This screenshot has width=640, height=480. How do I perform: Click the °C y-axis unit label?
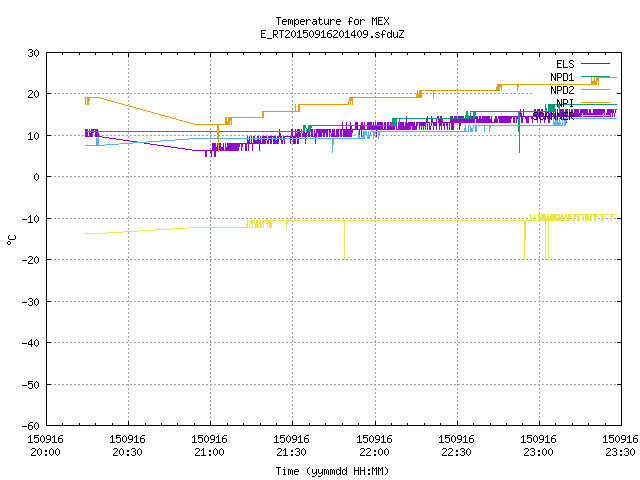point(11,240)
